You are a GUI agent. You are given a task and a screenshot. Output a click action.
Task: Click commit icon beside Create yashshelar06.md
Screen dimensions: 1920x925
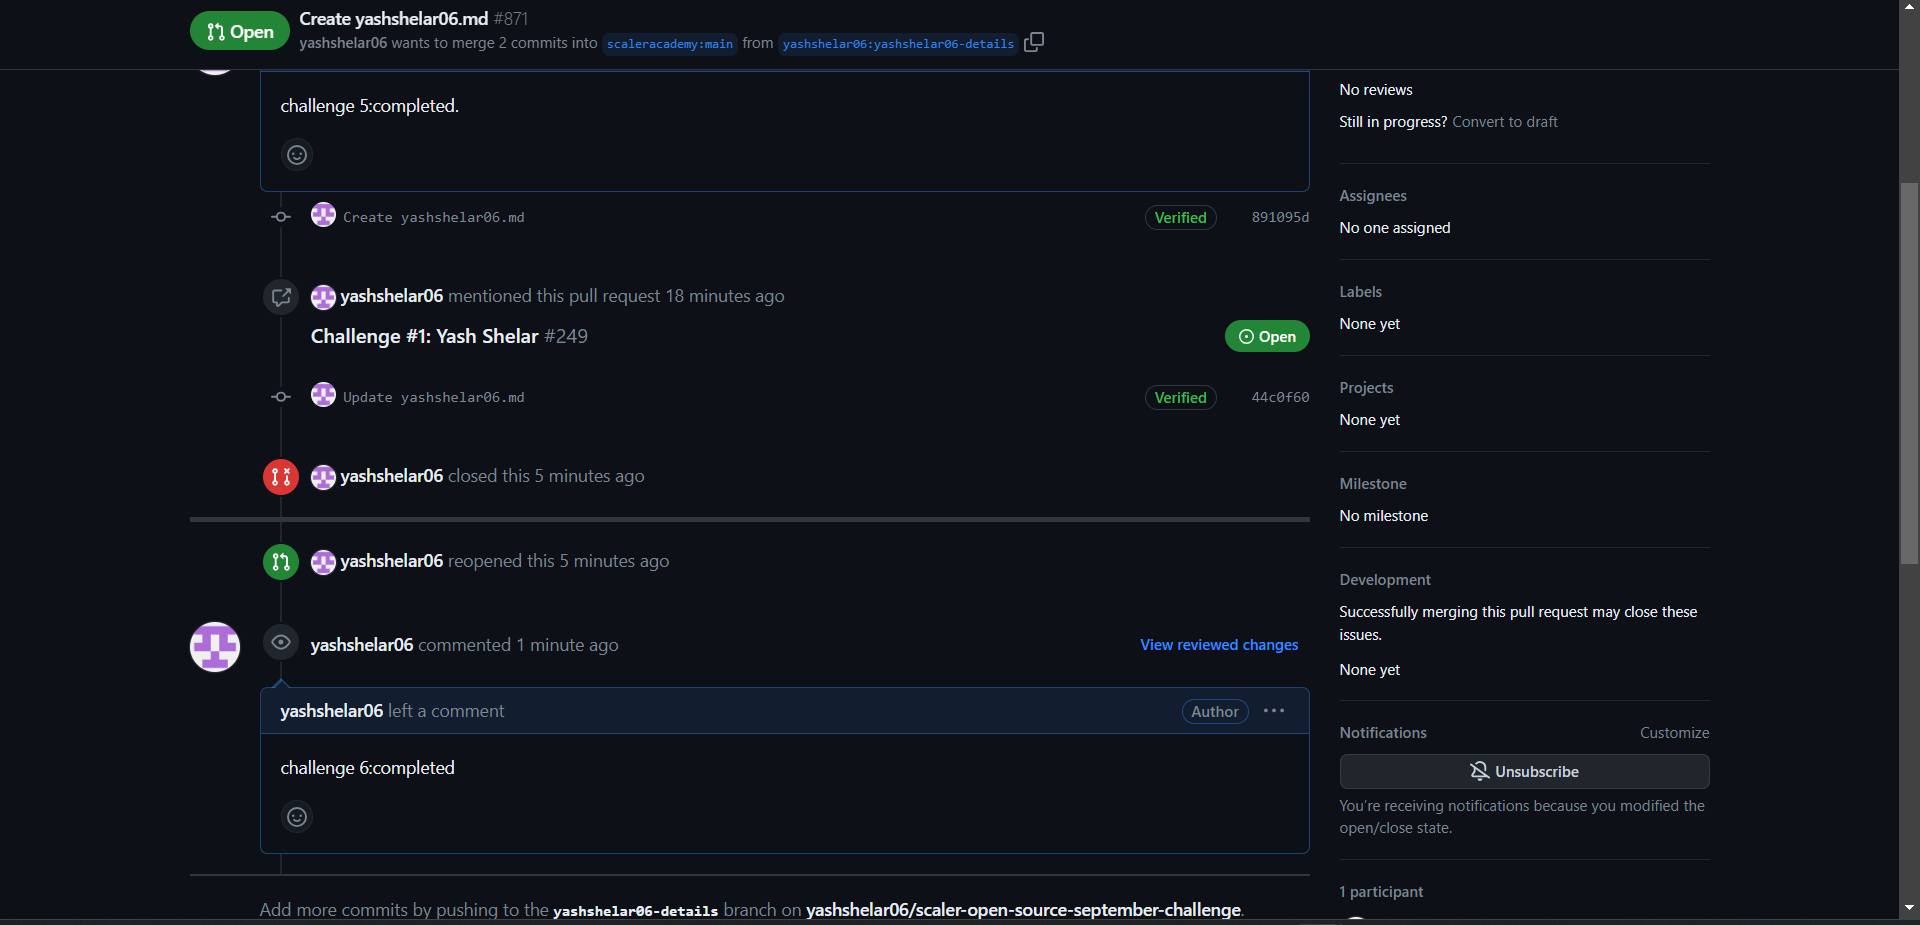tap(280, 217)
